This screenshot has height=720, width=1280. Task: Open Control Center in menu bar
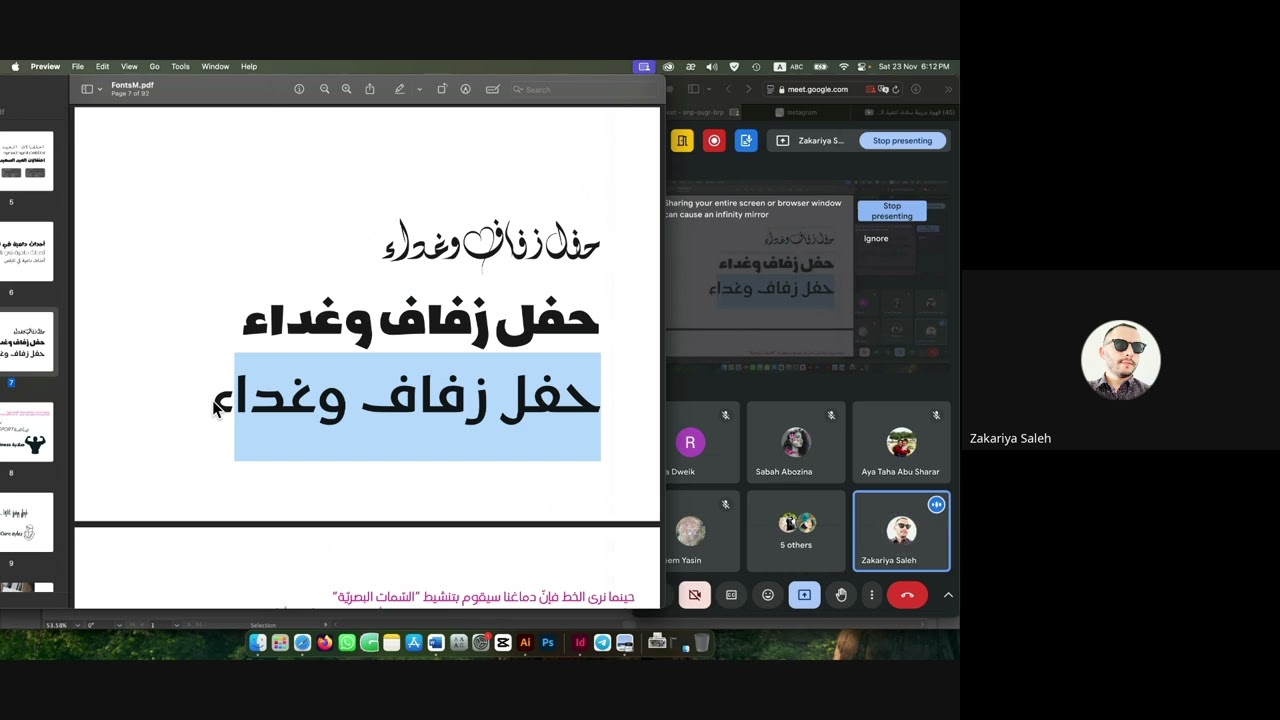point(864,67)
